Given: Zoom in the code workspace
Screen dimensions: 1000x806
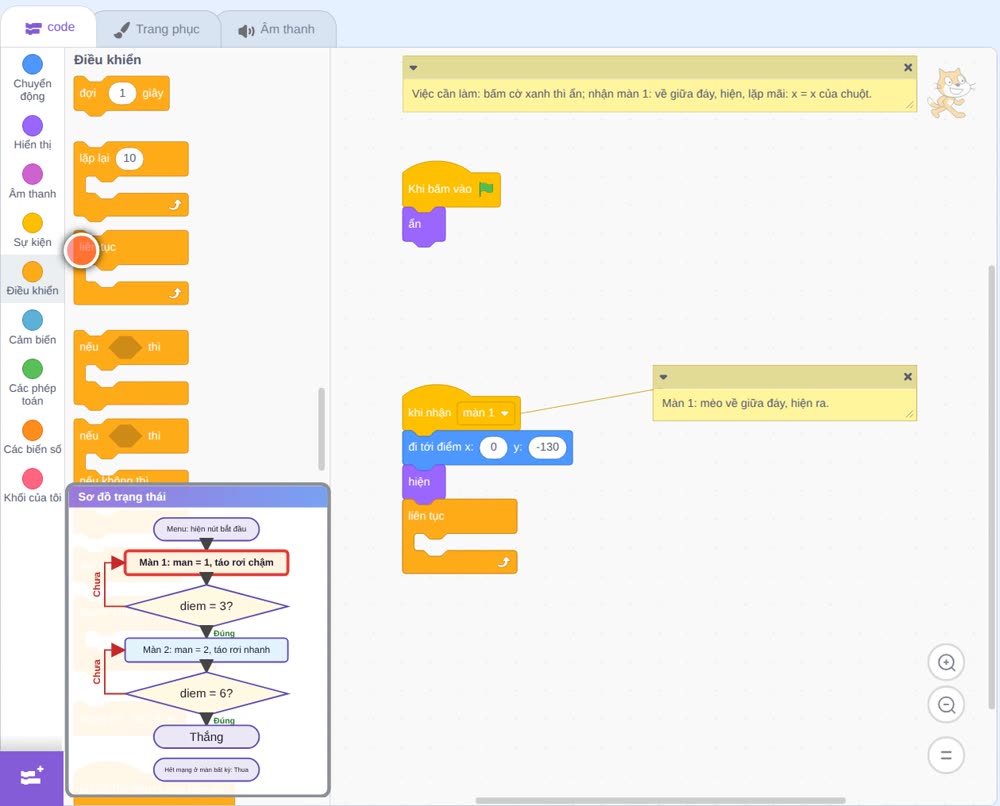Looking at the screenshot, I should pyautogui.click(x=946, y=663).
